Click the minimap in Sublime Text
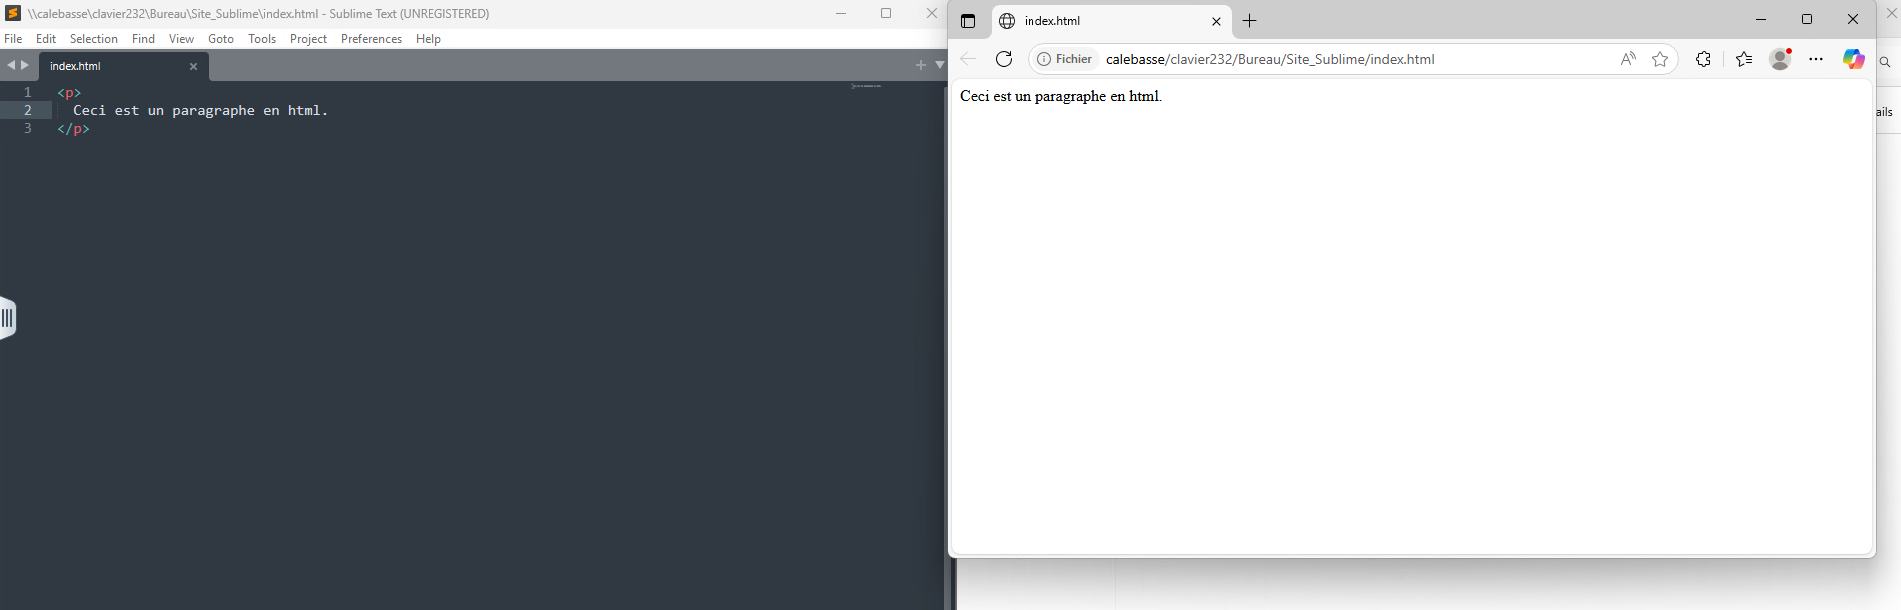Screen dimensions: 1901x610 [866, 86]
